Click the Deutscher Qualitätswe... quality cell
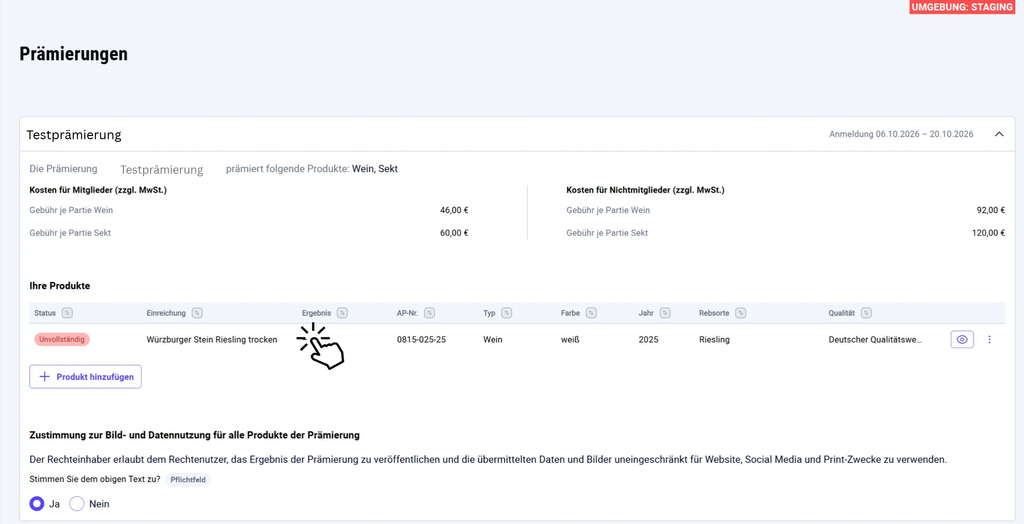Image resolution: width=1024 pixels, height=524 pixels. [875, 340]
